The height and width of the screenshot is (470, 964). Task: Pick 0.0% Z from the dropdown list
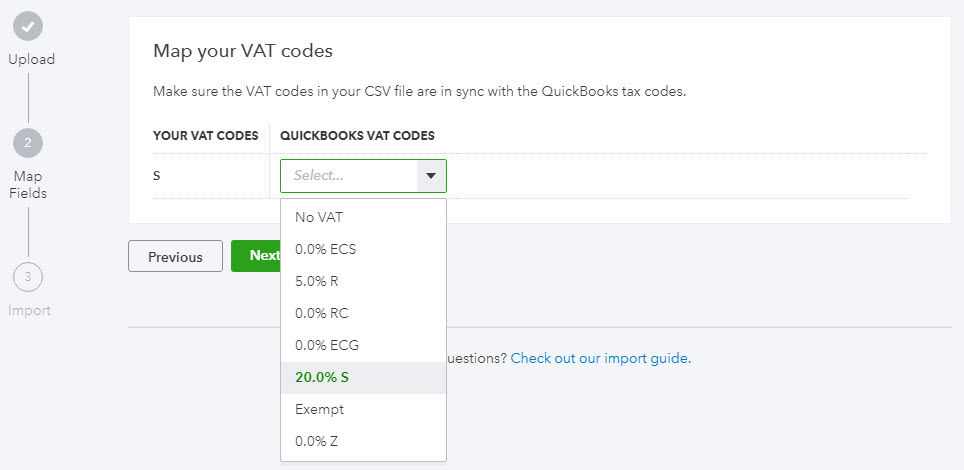316,441
